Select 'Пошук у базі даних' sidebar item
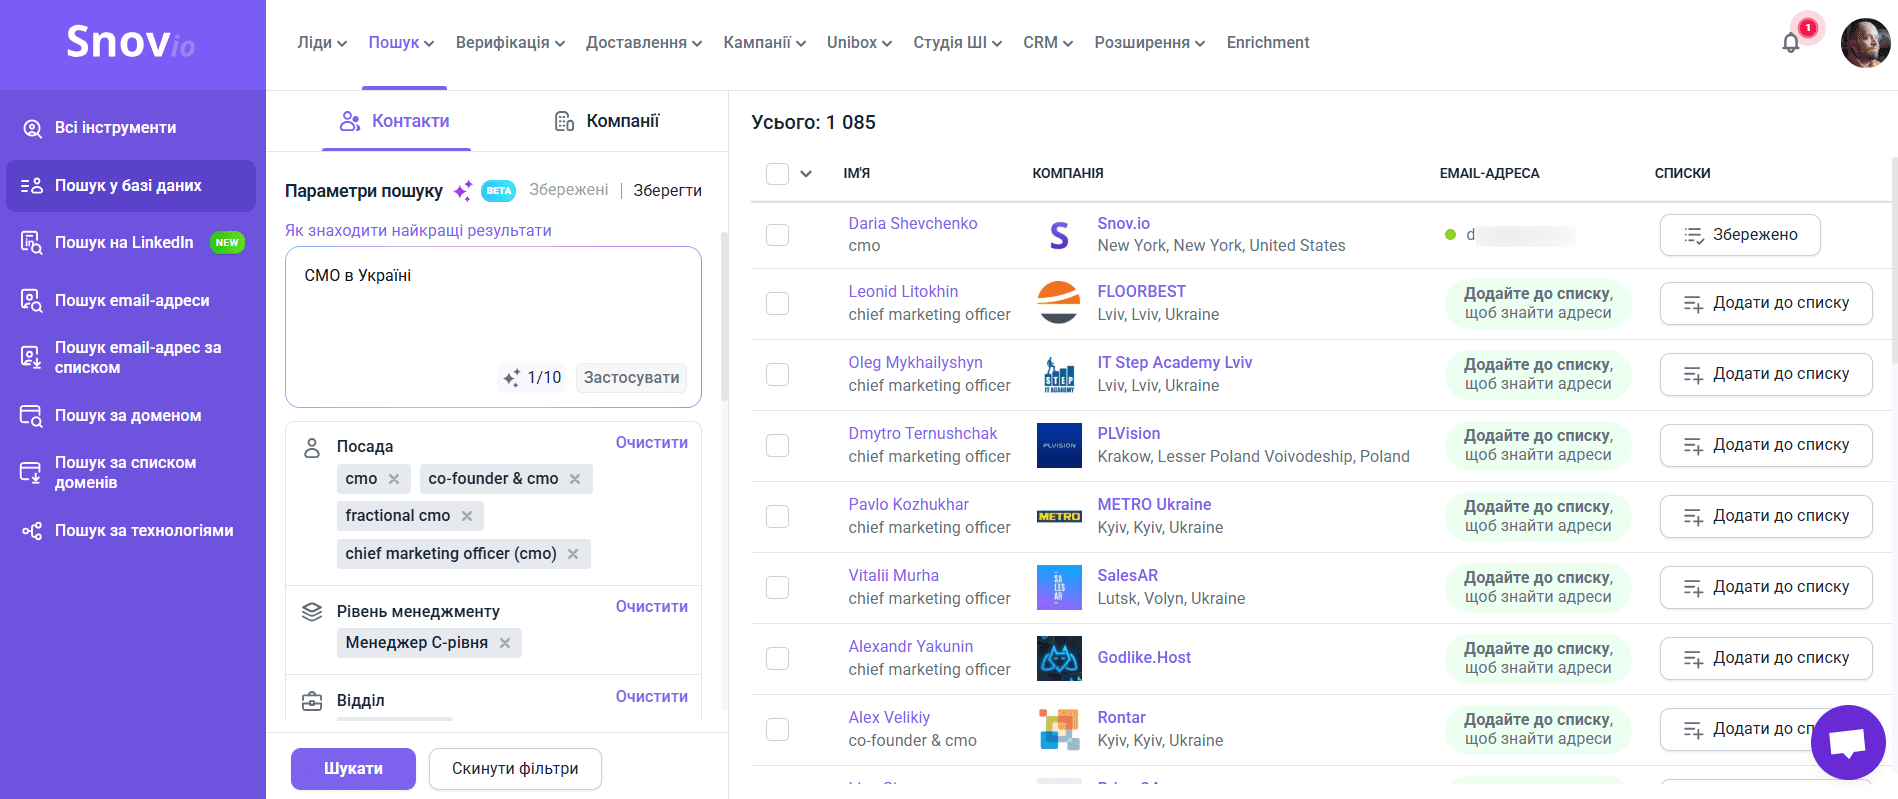 pyautogui.click(x=131, y=186)
